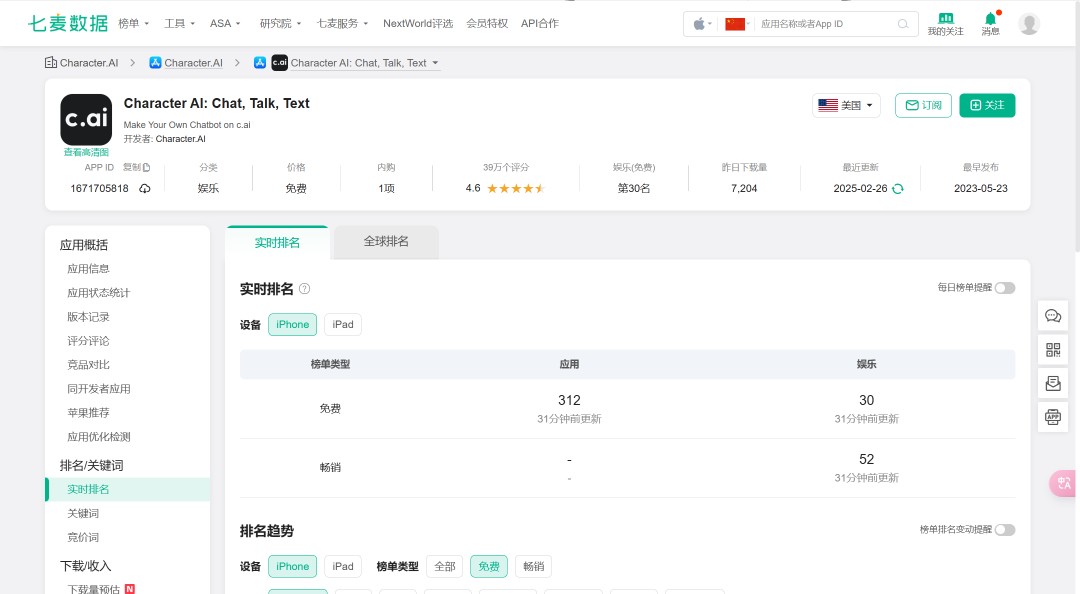Expand the 工具 menu dropdown
Viewport: 1080px width, 594px height.
(180, 23)
